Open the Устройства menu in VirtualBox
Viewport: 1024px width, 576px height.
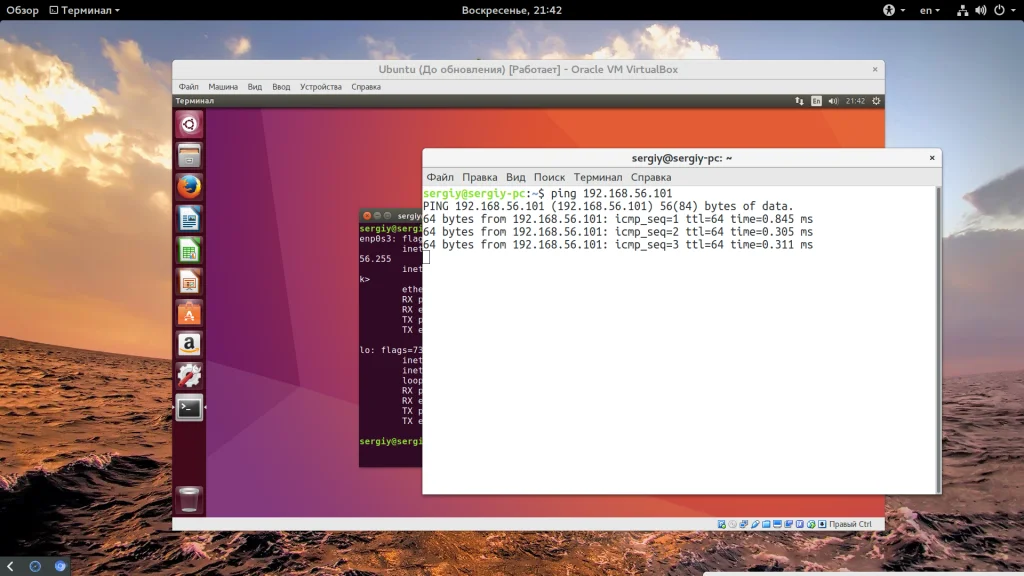click(x=320, y=87)
